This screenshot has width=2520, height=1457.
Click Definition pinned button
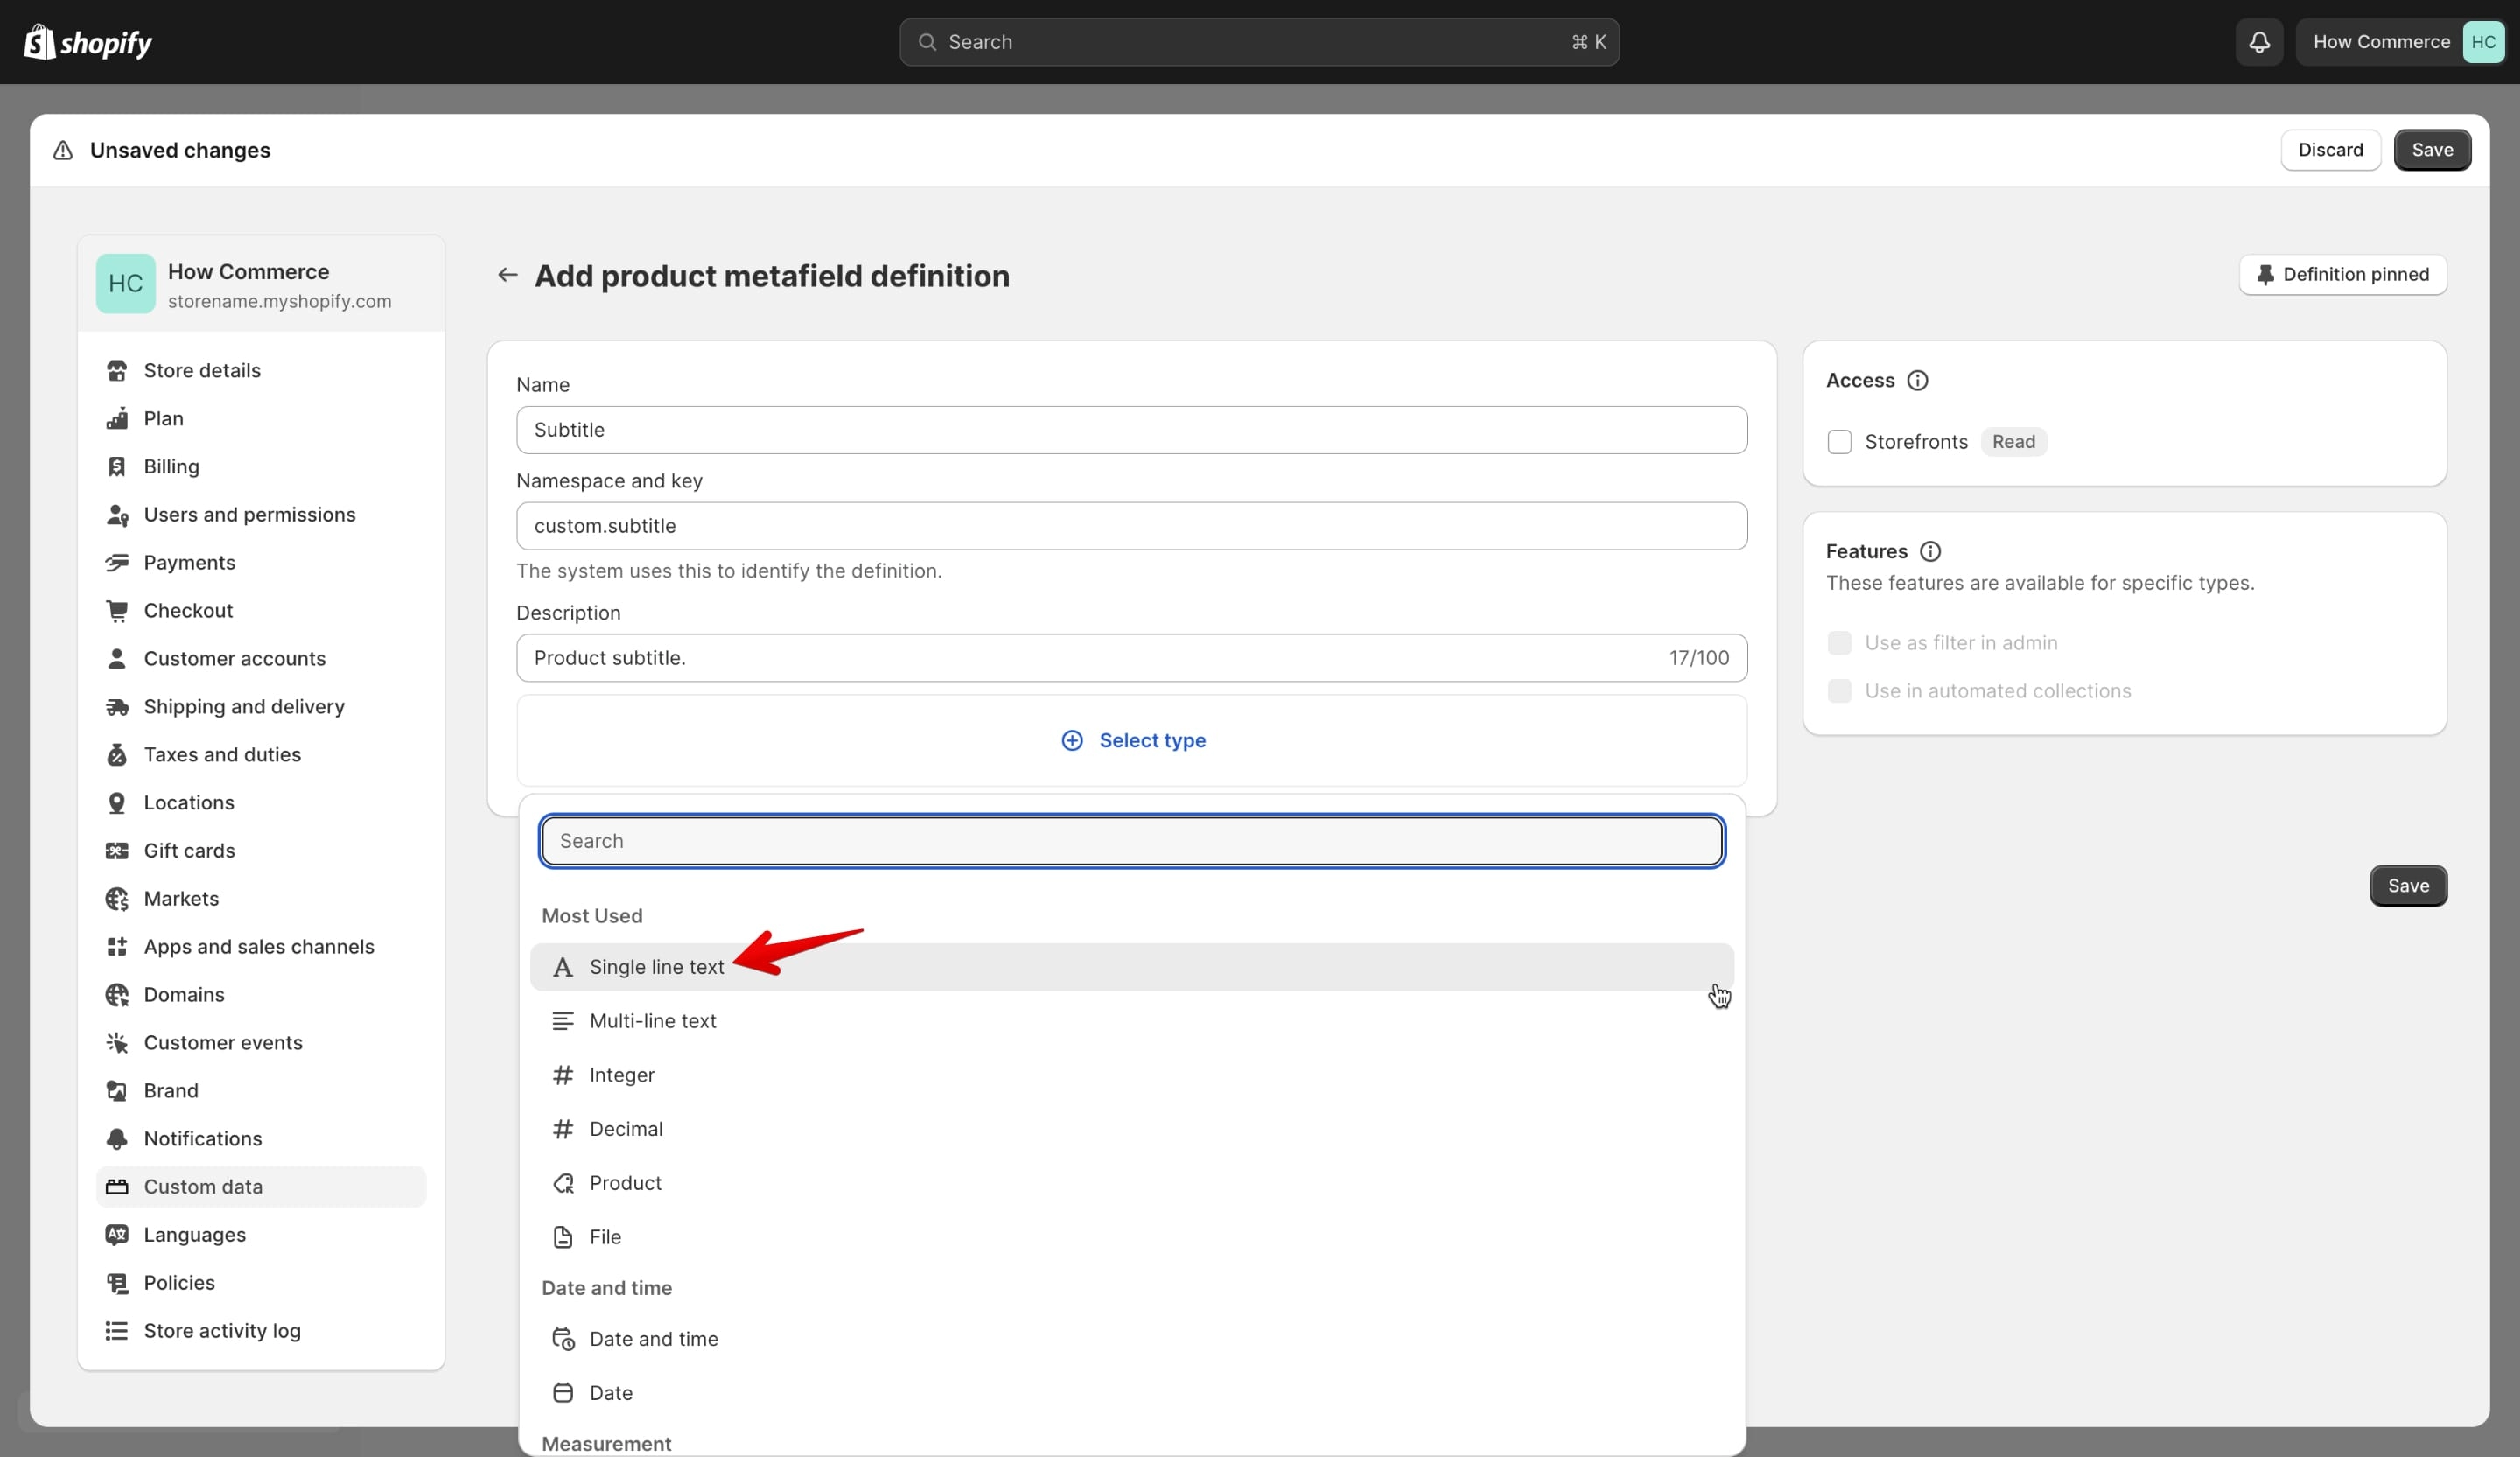2342,275
